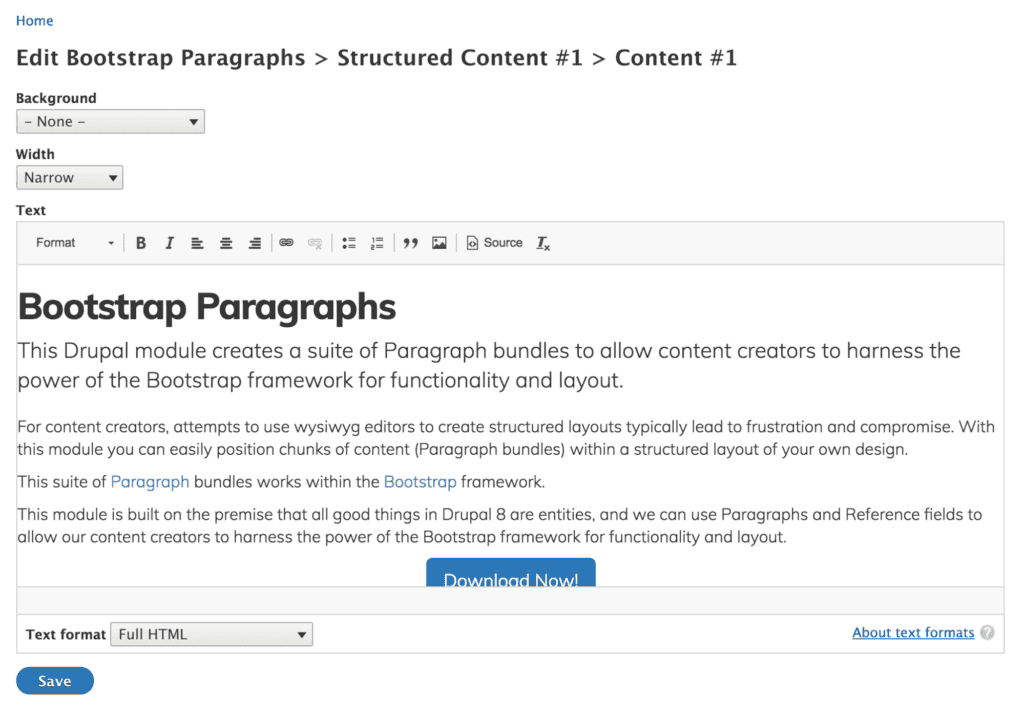Open the Text format dropdown
This screenshot has height=716, width=1024.
pos(212,634)
